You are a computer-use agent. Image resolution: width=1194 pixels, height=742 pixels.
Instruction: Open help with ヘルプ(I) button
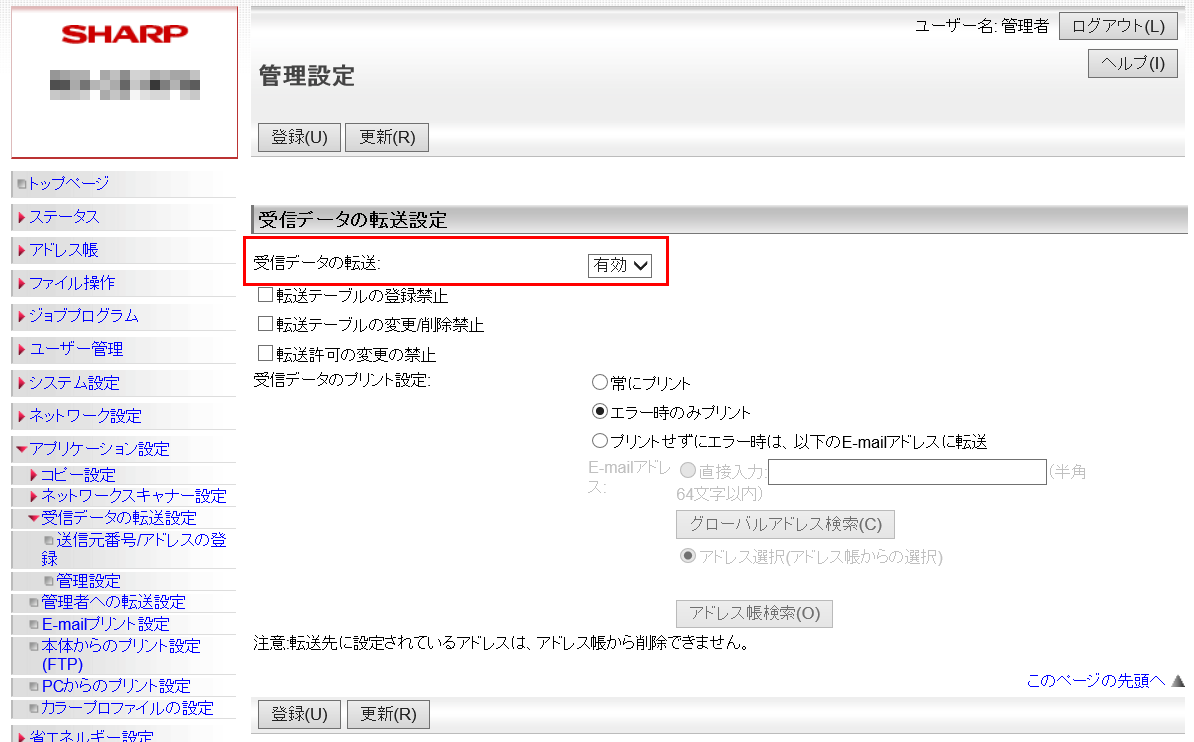pos(1132,63)
